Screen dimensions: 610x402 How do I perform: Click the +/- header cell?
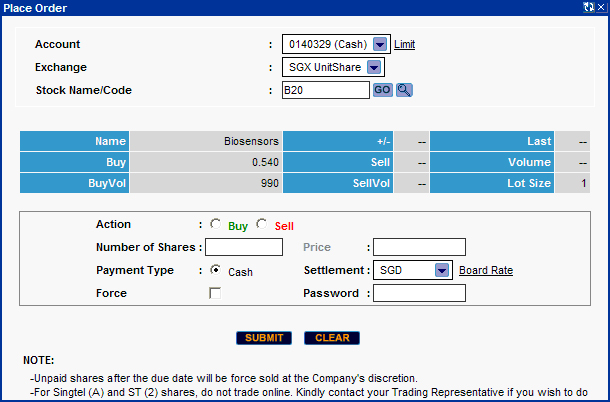pyautogui.click(x=338, y=141)
